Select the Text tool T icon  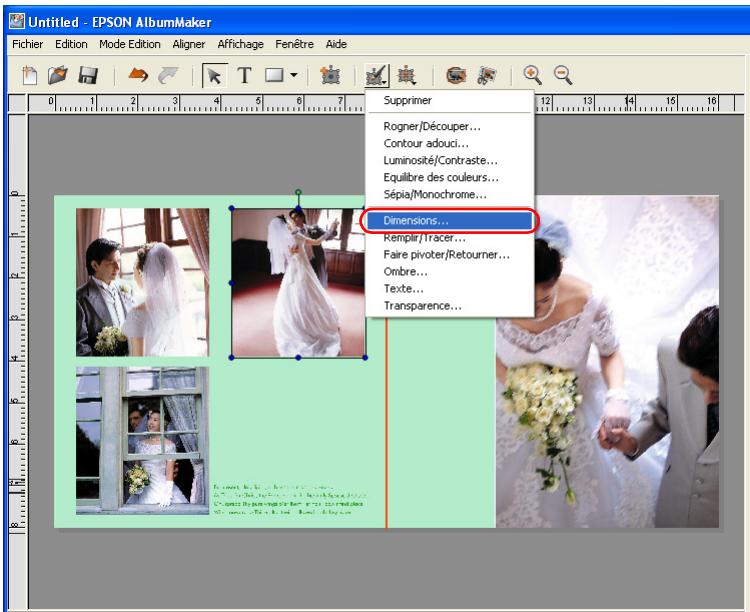click(x=244, y=76)
